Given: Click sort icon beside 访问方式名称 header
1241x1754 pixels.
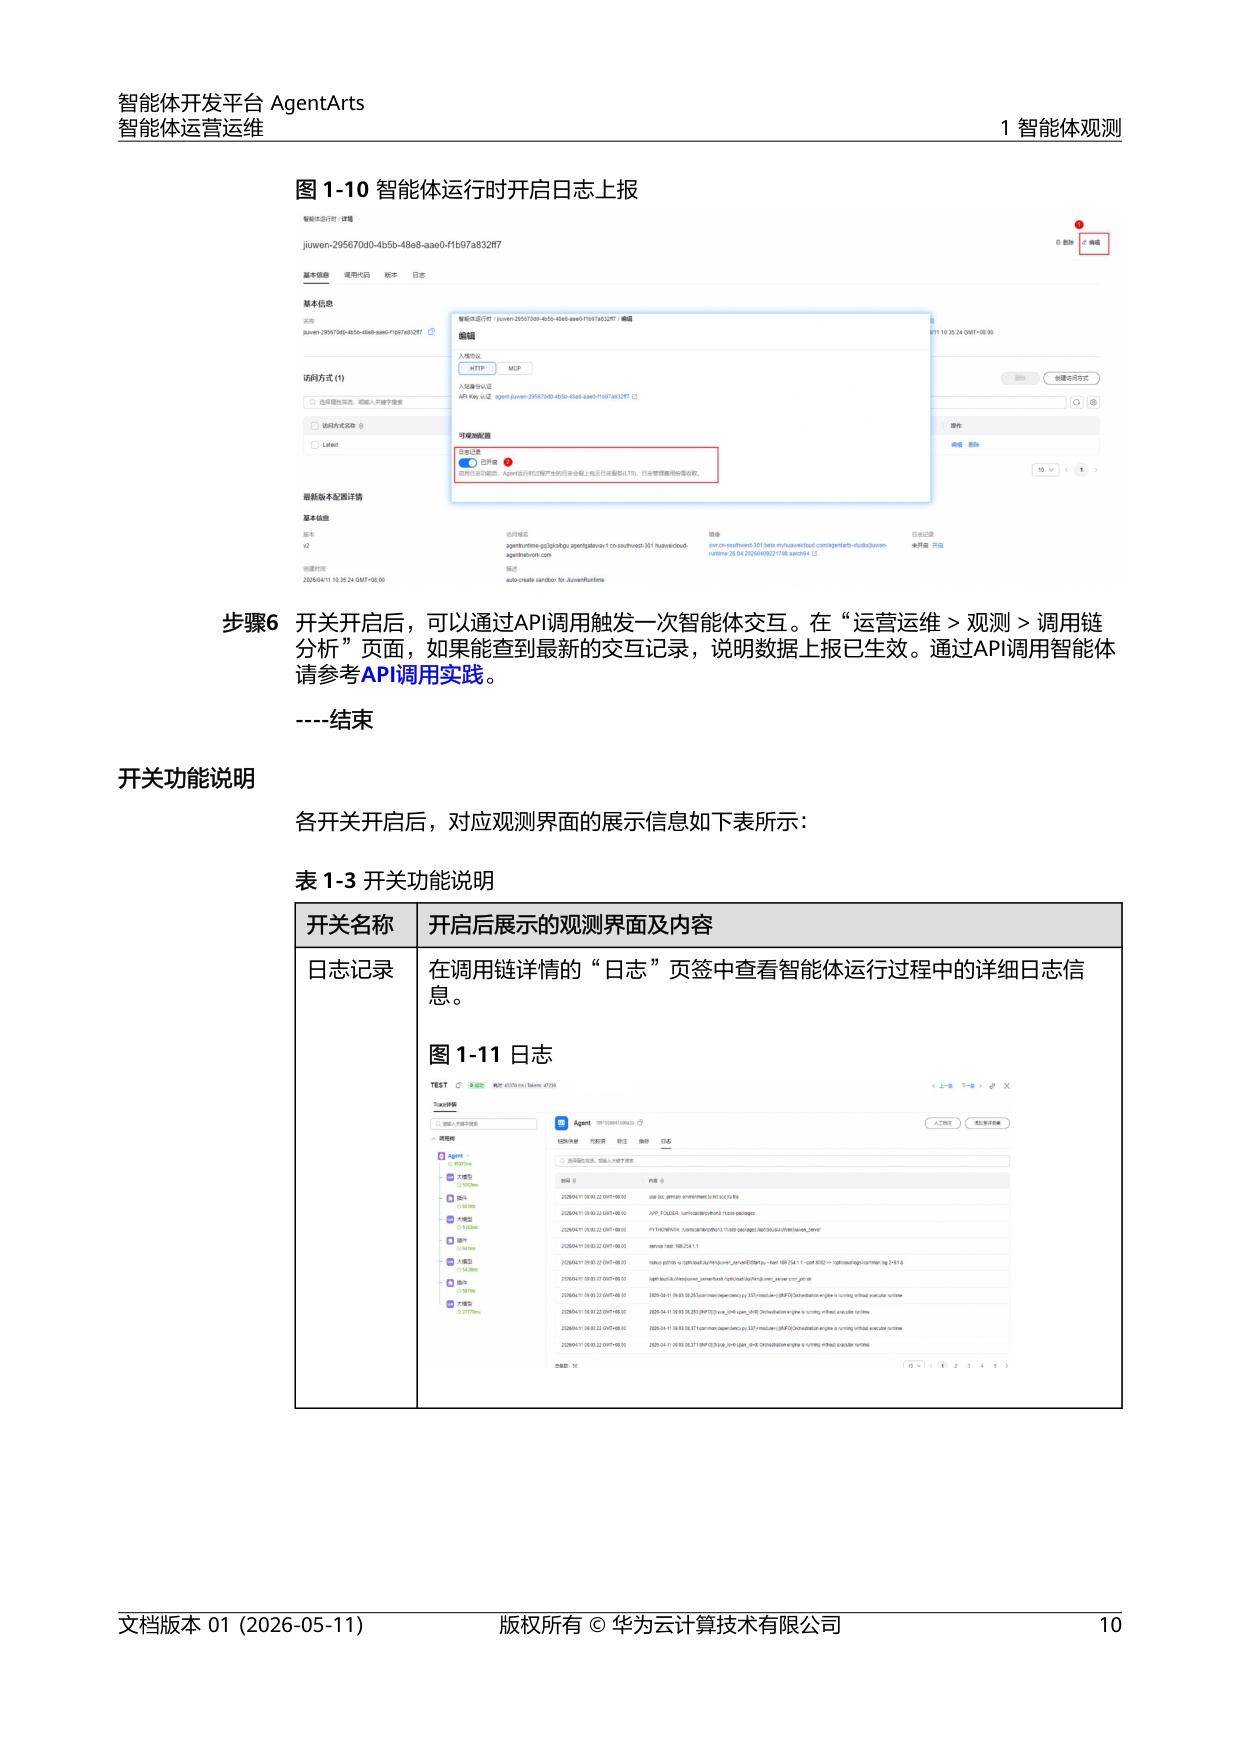Looking at the screenshot, I should pyautogui.click(x=361, y=426).
